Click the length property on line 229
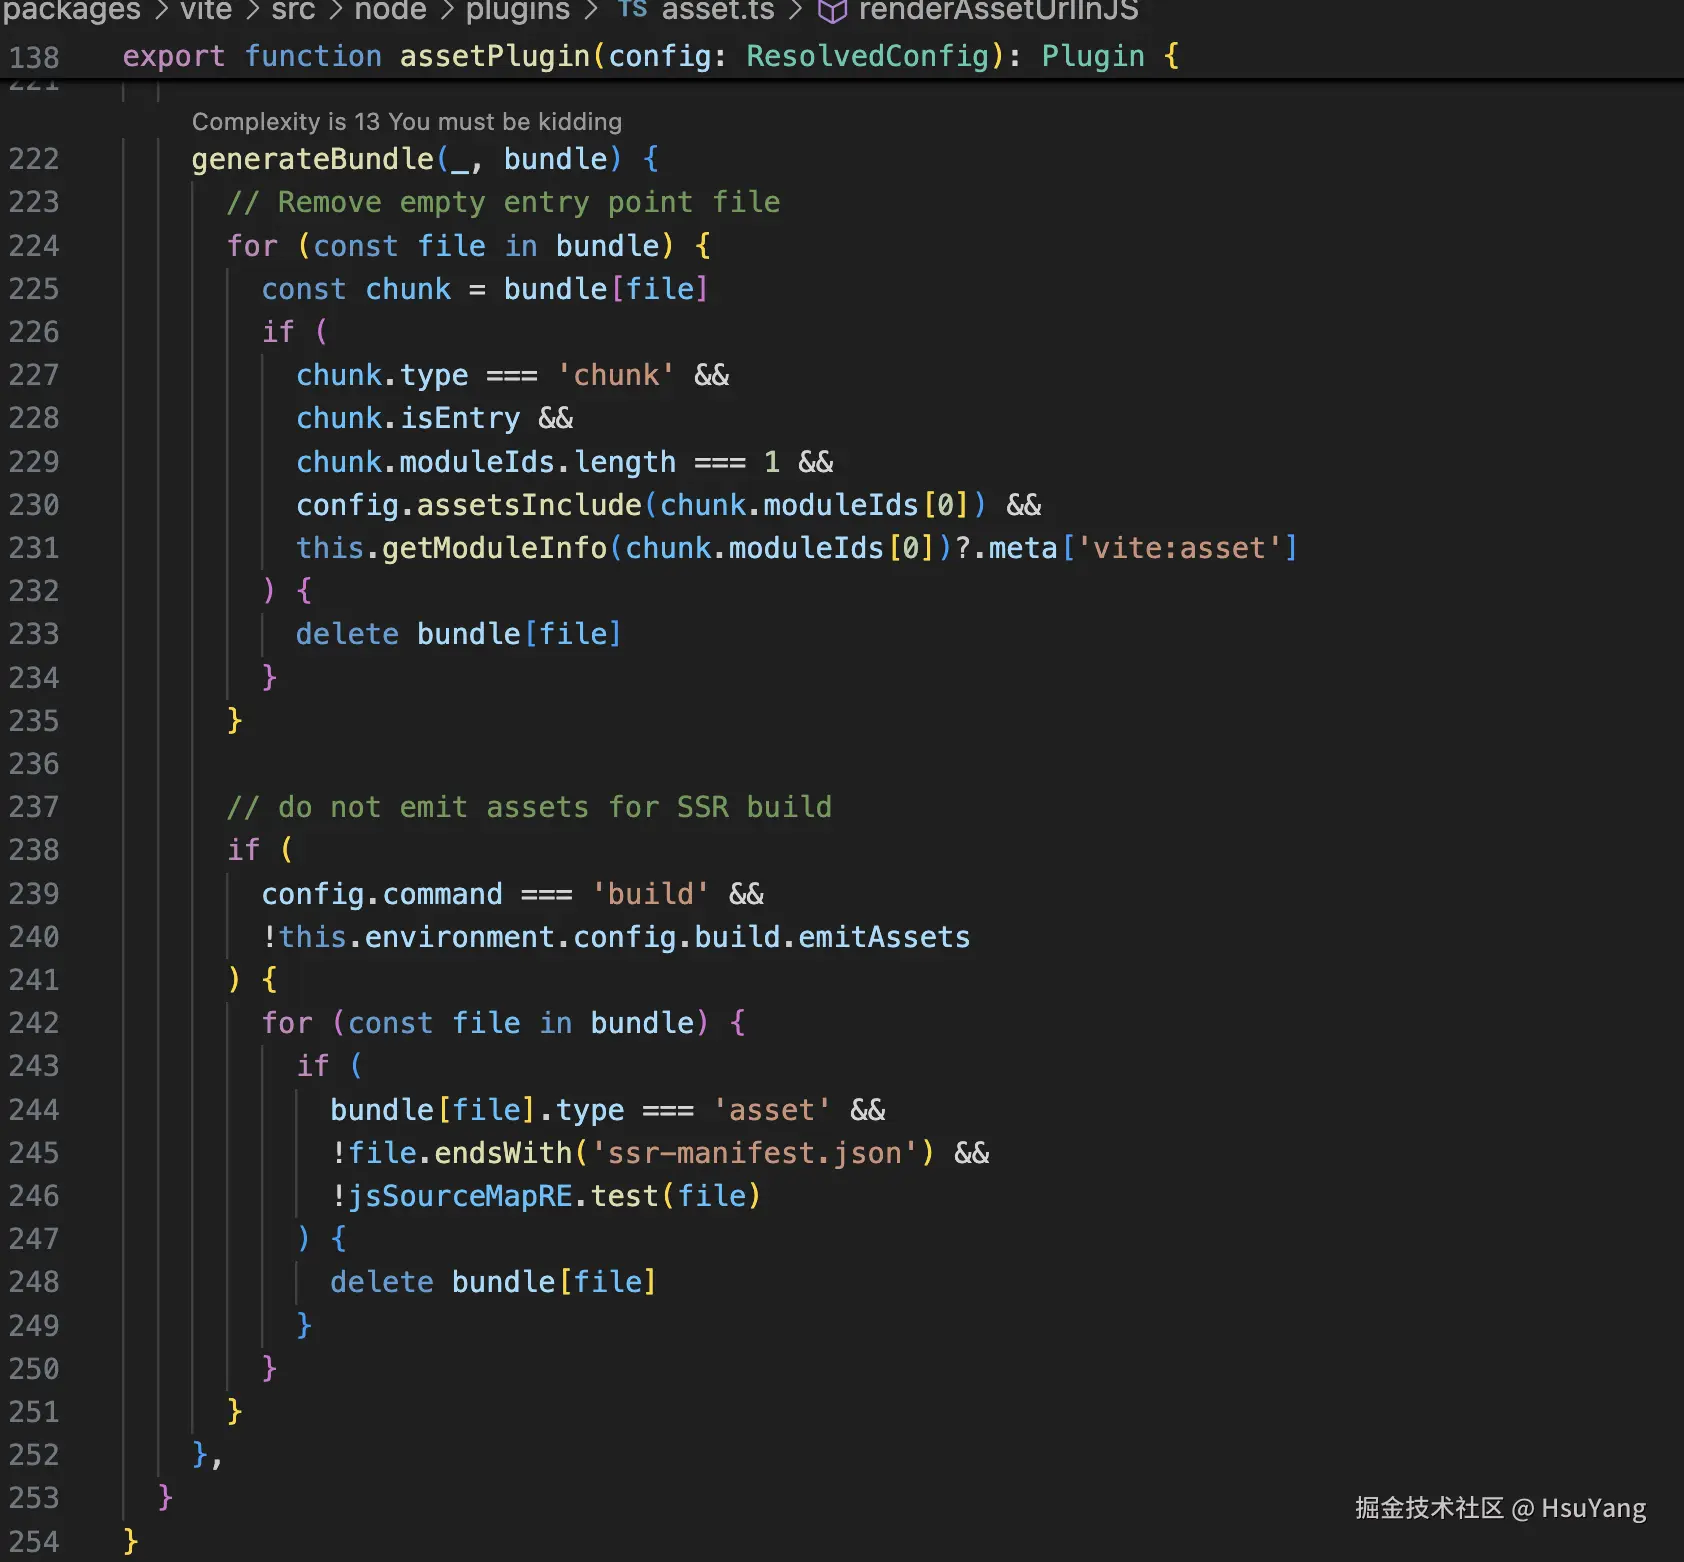This screenshot has height=1562, width=1684. (625, 462)
